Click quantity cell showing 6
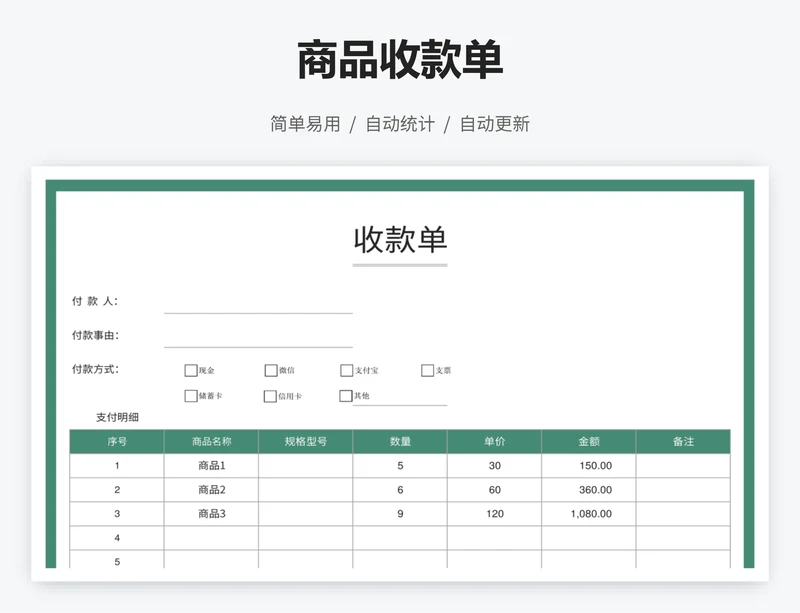The height and width of the screenshot is (613, 800). [x=400, y=490]
